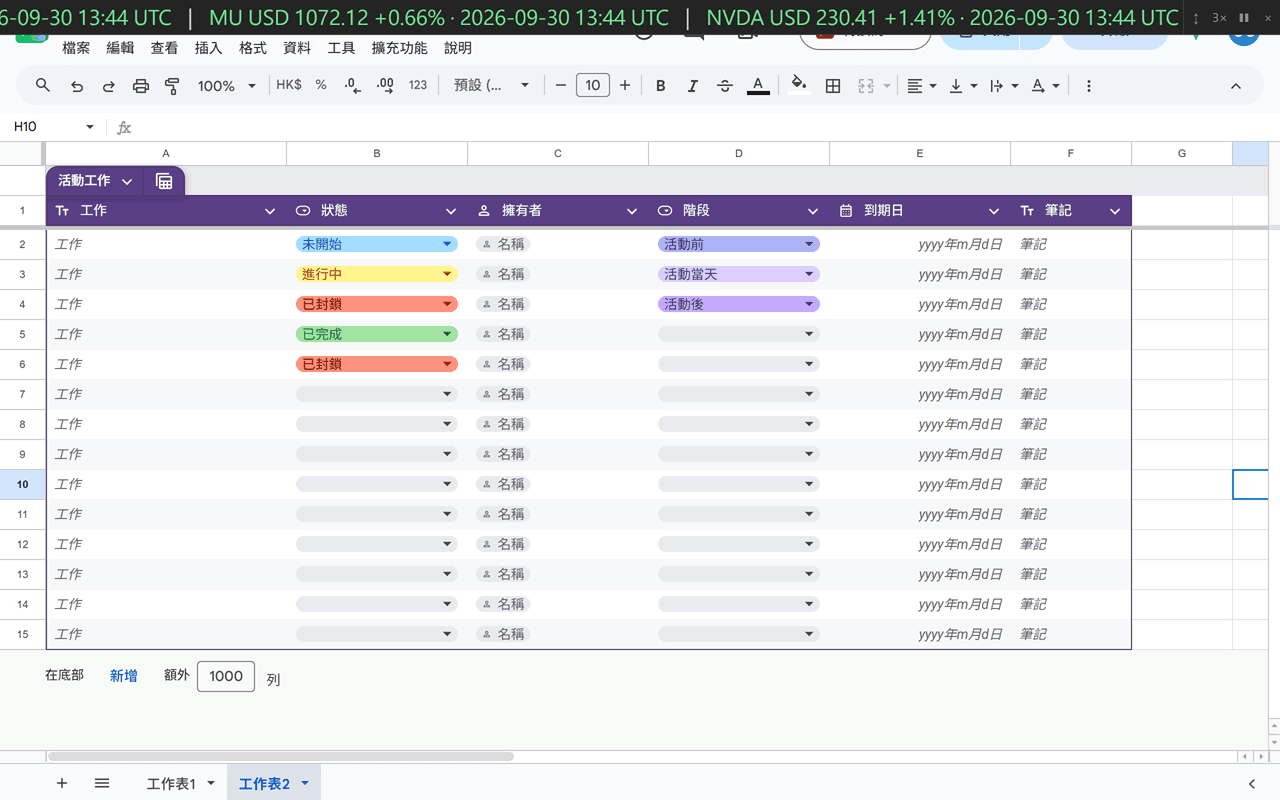Select the row 10 header

(x=23, y=484)
